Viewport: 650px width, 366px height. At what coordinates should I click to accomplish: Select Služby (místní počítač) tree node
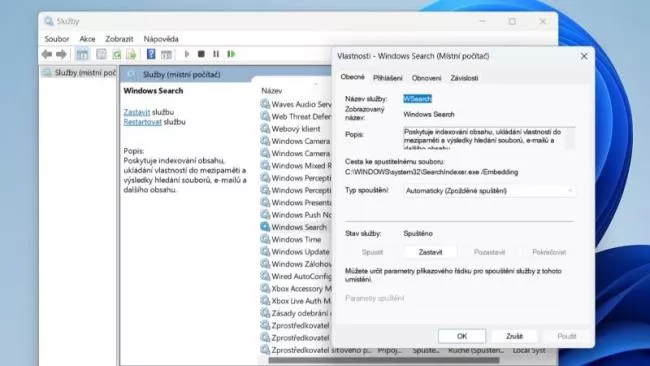(80, 73)
